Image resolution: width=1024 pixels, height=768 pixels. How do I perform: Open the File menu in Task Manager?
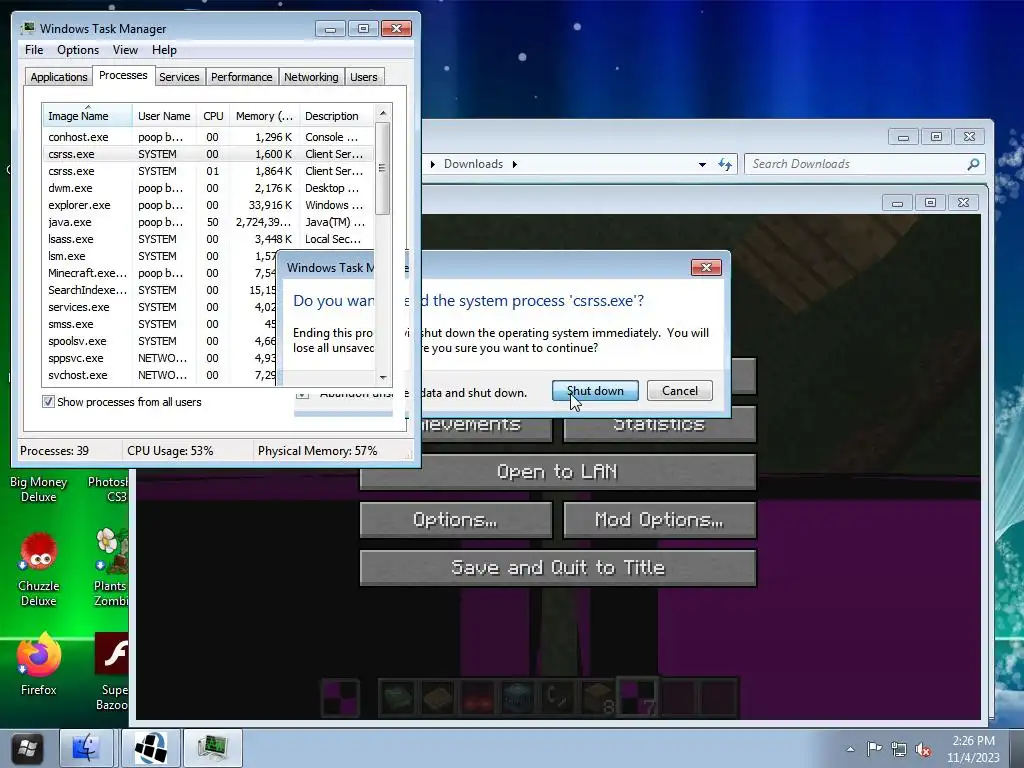coord(34,50)
